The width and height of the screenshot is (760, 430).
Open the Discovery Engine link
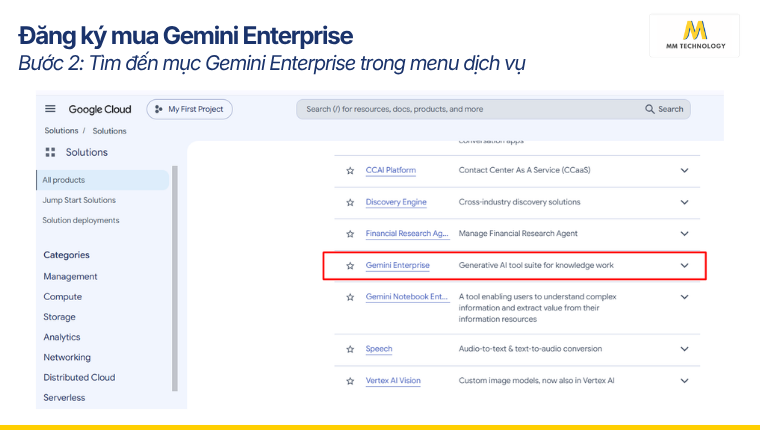(396, 202)
